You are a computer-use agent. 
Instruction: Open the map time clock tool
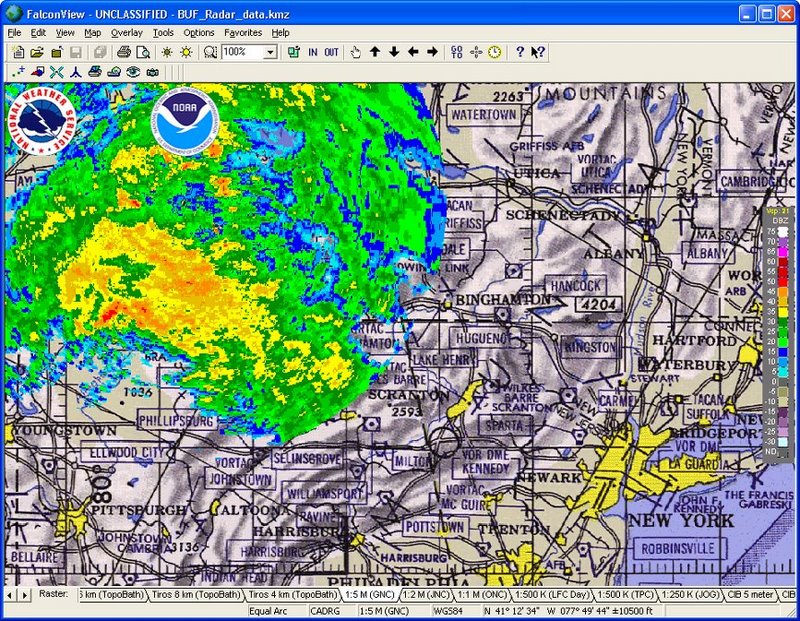(x=492, y=51)
